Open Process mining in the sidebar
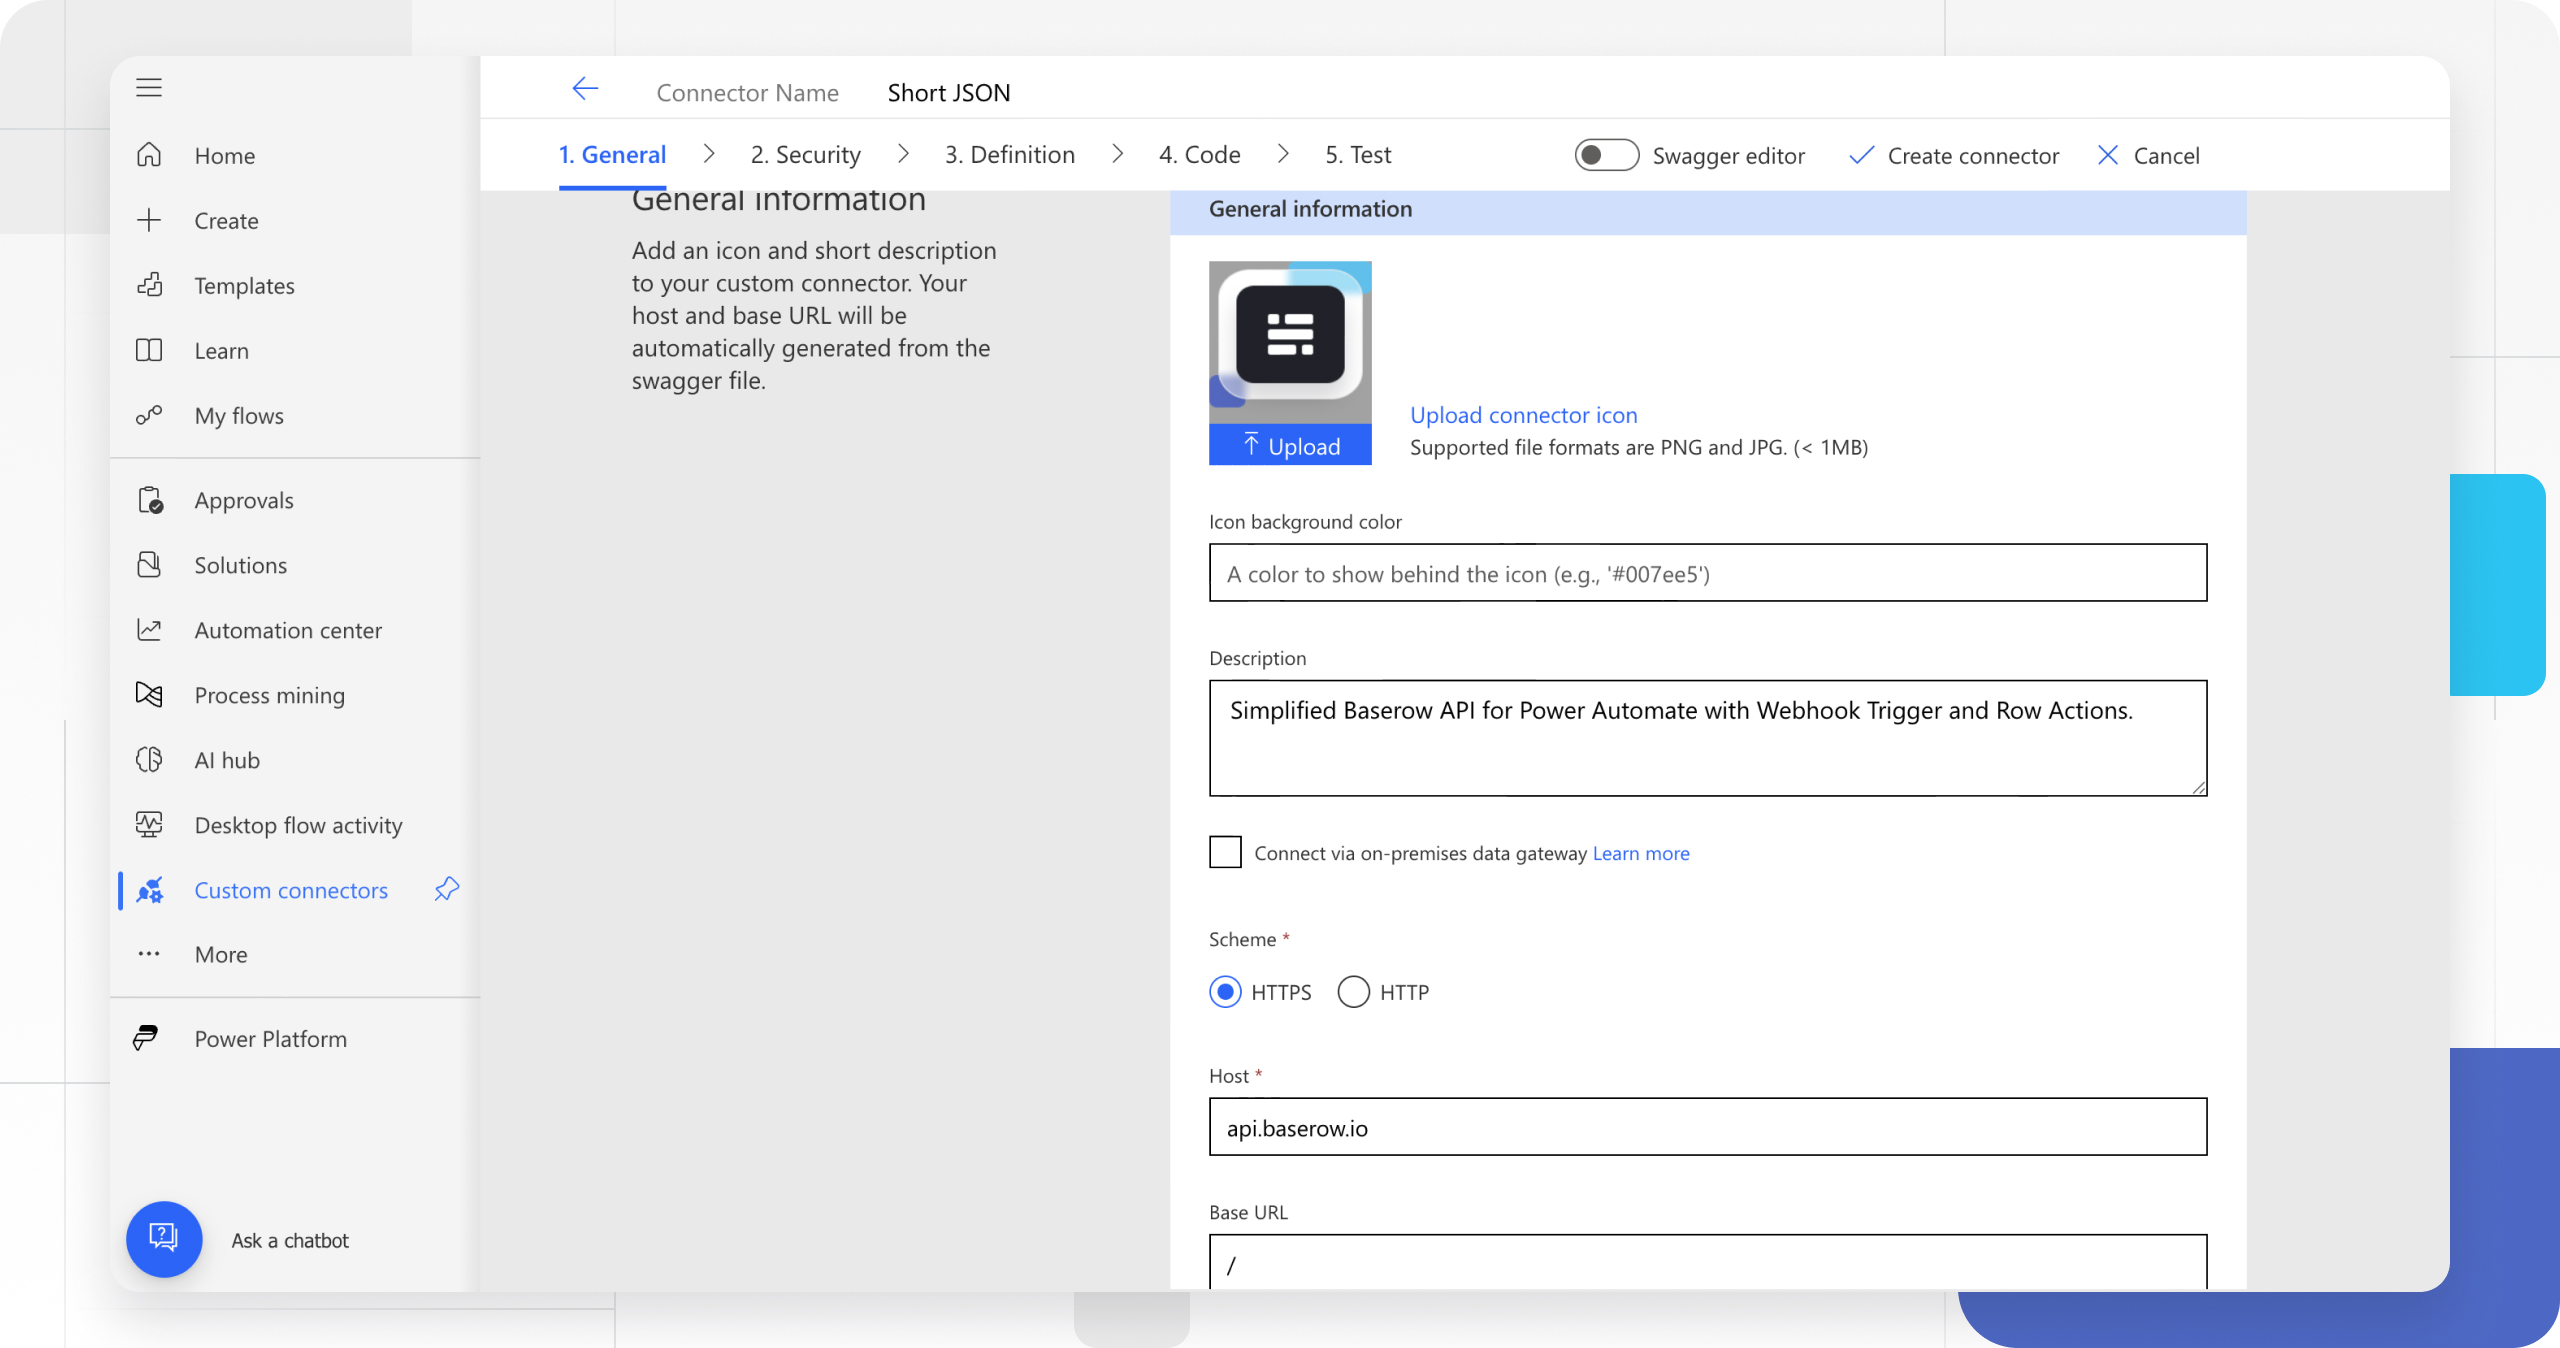 click(x=269, y=695)
